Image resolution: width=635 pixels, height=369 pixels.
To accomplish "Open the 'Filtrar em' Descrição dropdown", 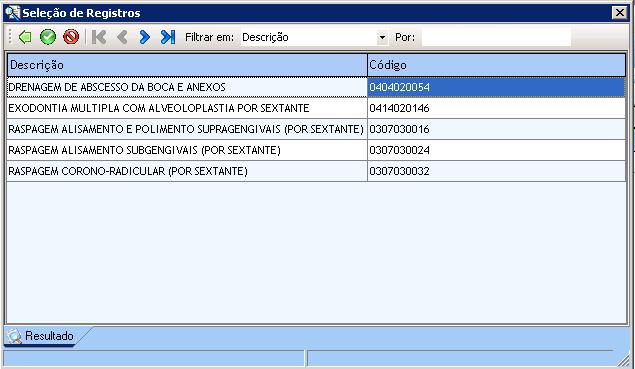I will pos(382,38).
